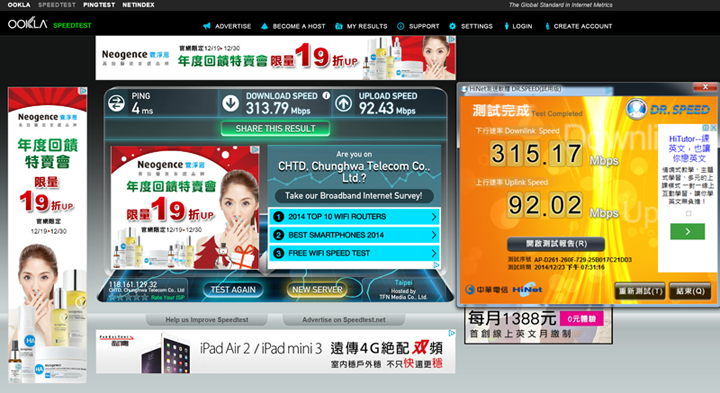720x393 pixels.
Task: Click the 4 ms ping value
Action: 142,108
